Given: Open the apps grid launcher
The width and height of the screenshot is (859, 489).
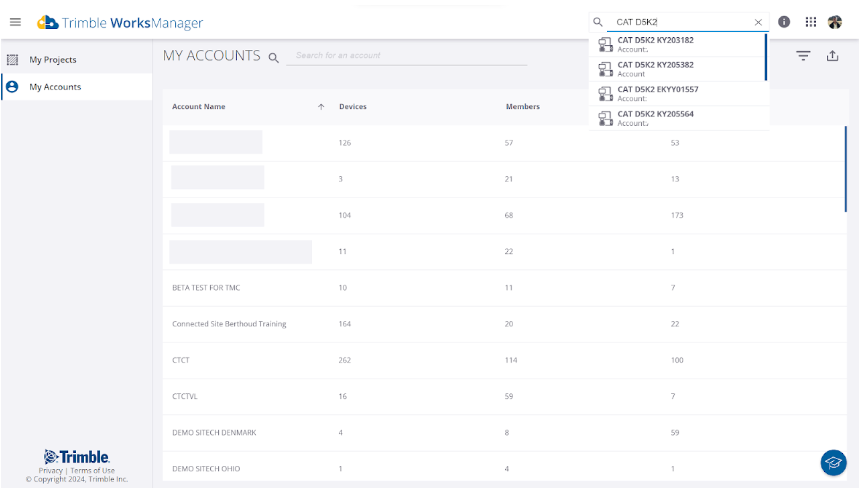Looking at the screenshot, I should pos(810,22).
